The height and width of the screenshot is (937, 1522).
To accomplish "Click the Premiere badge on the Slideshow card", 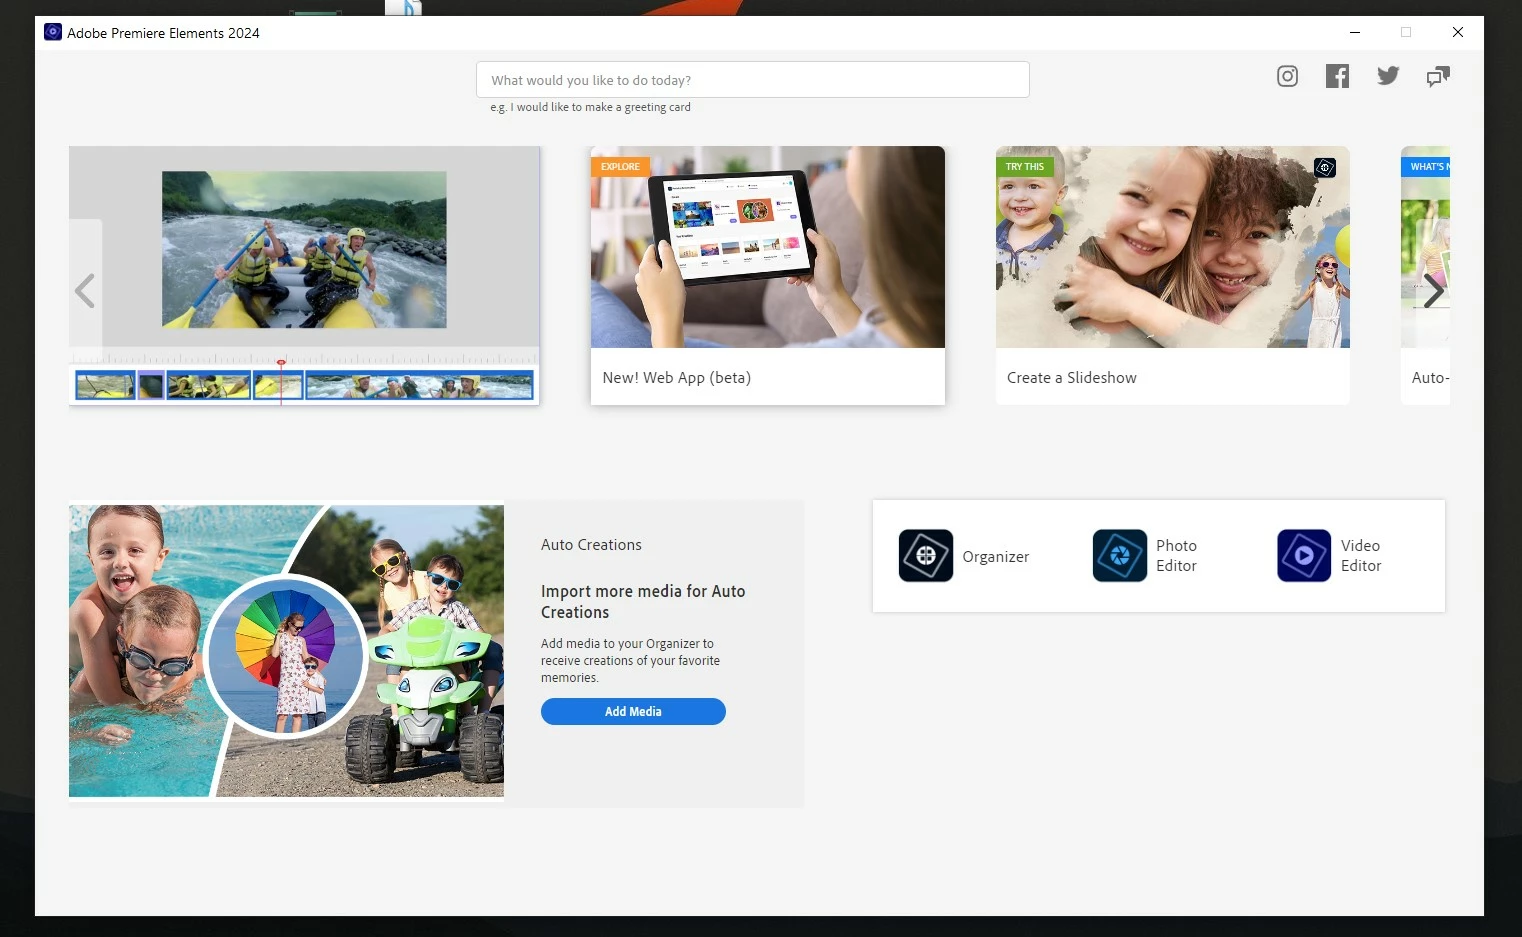I will [x=1325, y=168].
